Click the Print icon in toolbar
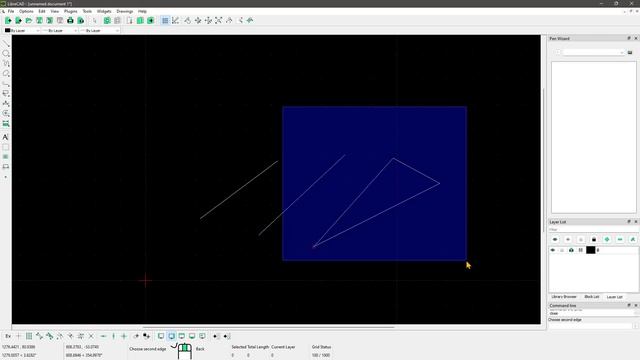This screenshot has width=640, height=360. click(x=70, y=20)
